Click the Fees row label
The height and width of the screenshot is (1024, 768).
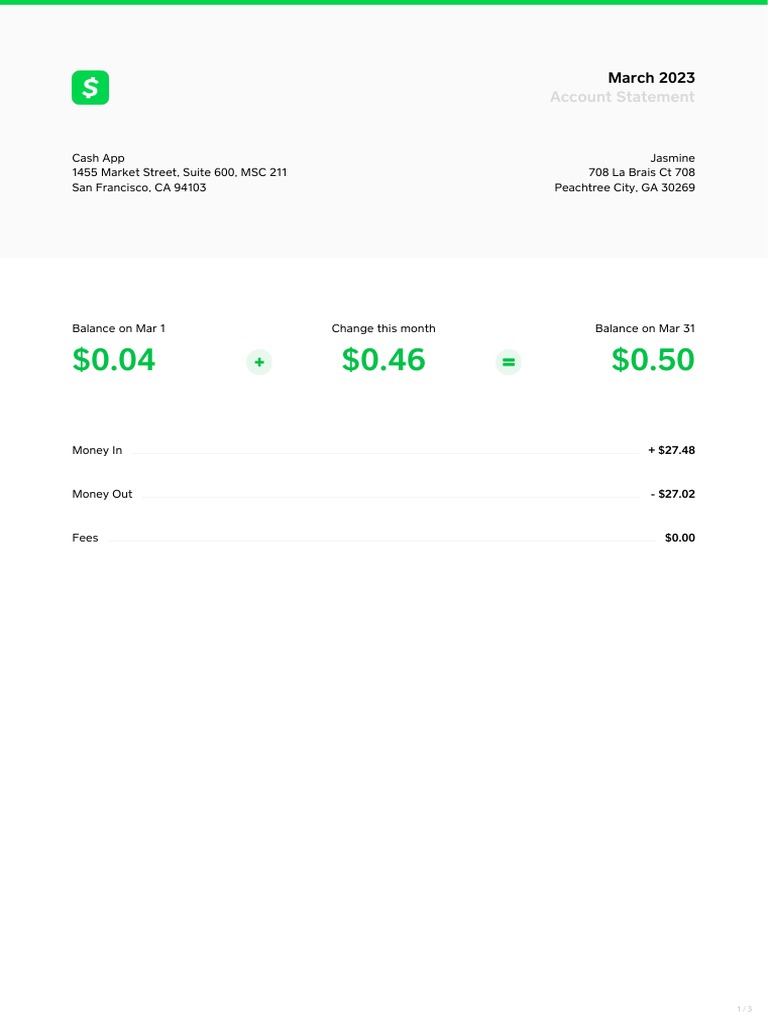pos(85,538)
